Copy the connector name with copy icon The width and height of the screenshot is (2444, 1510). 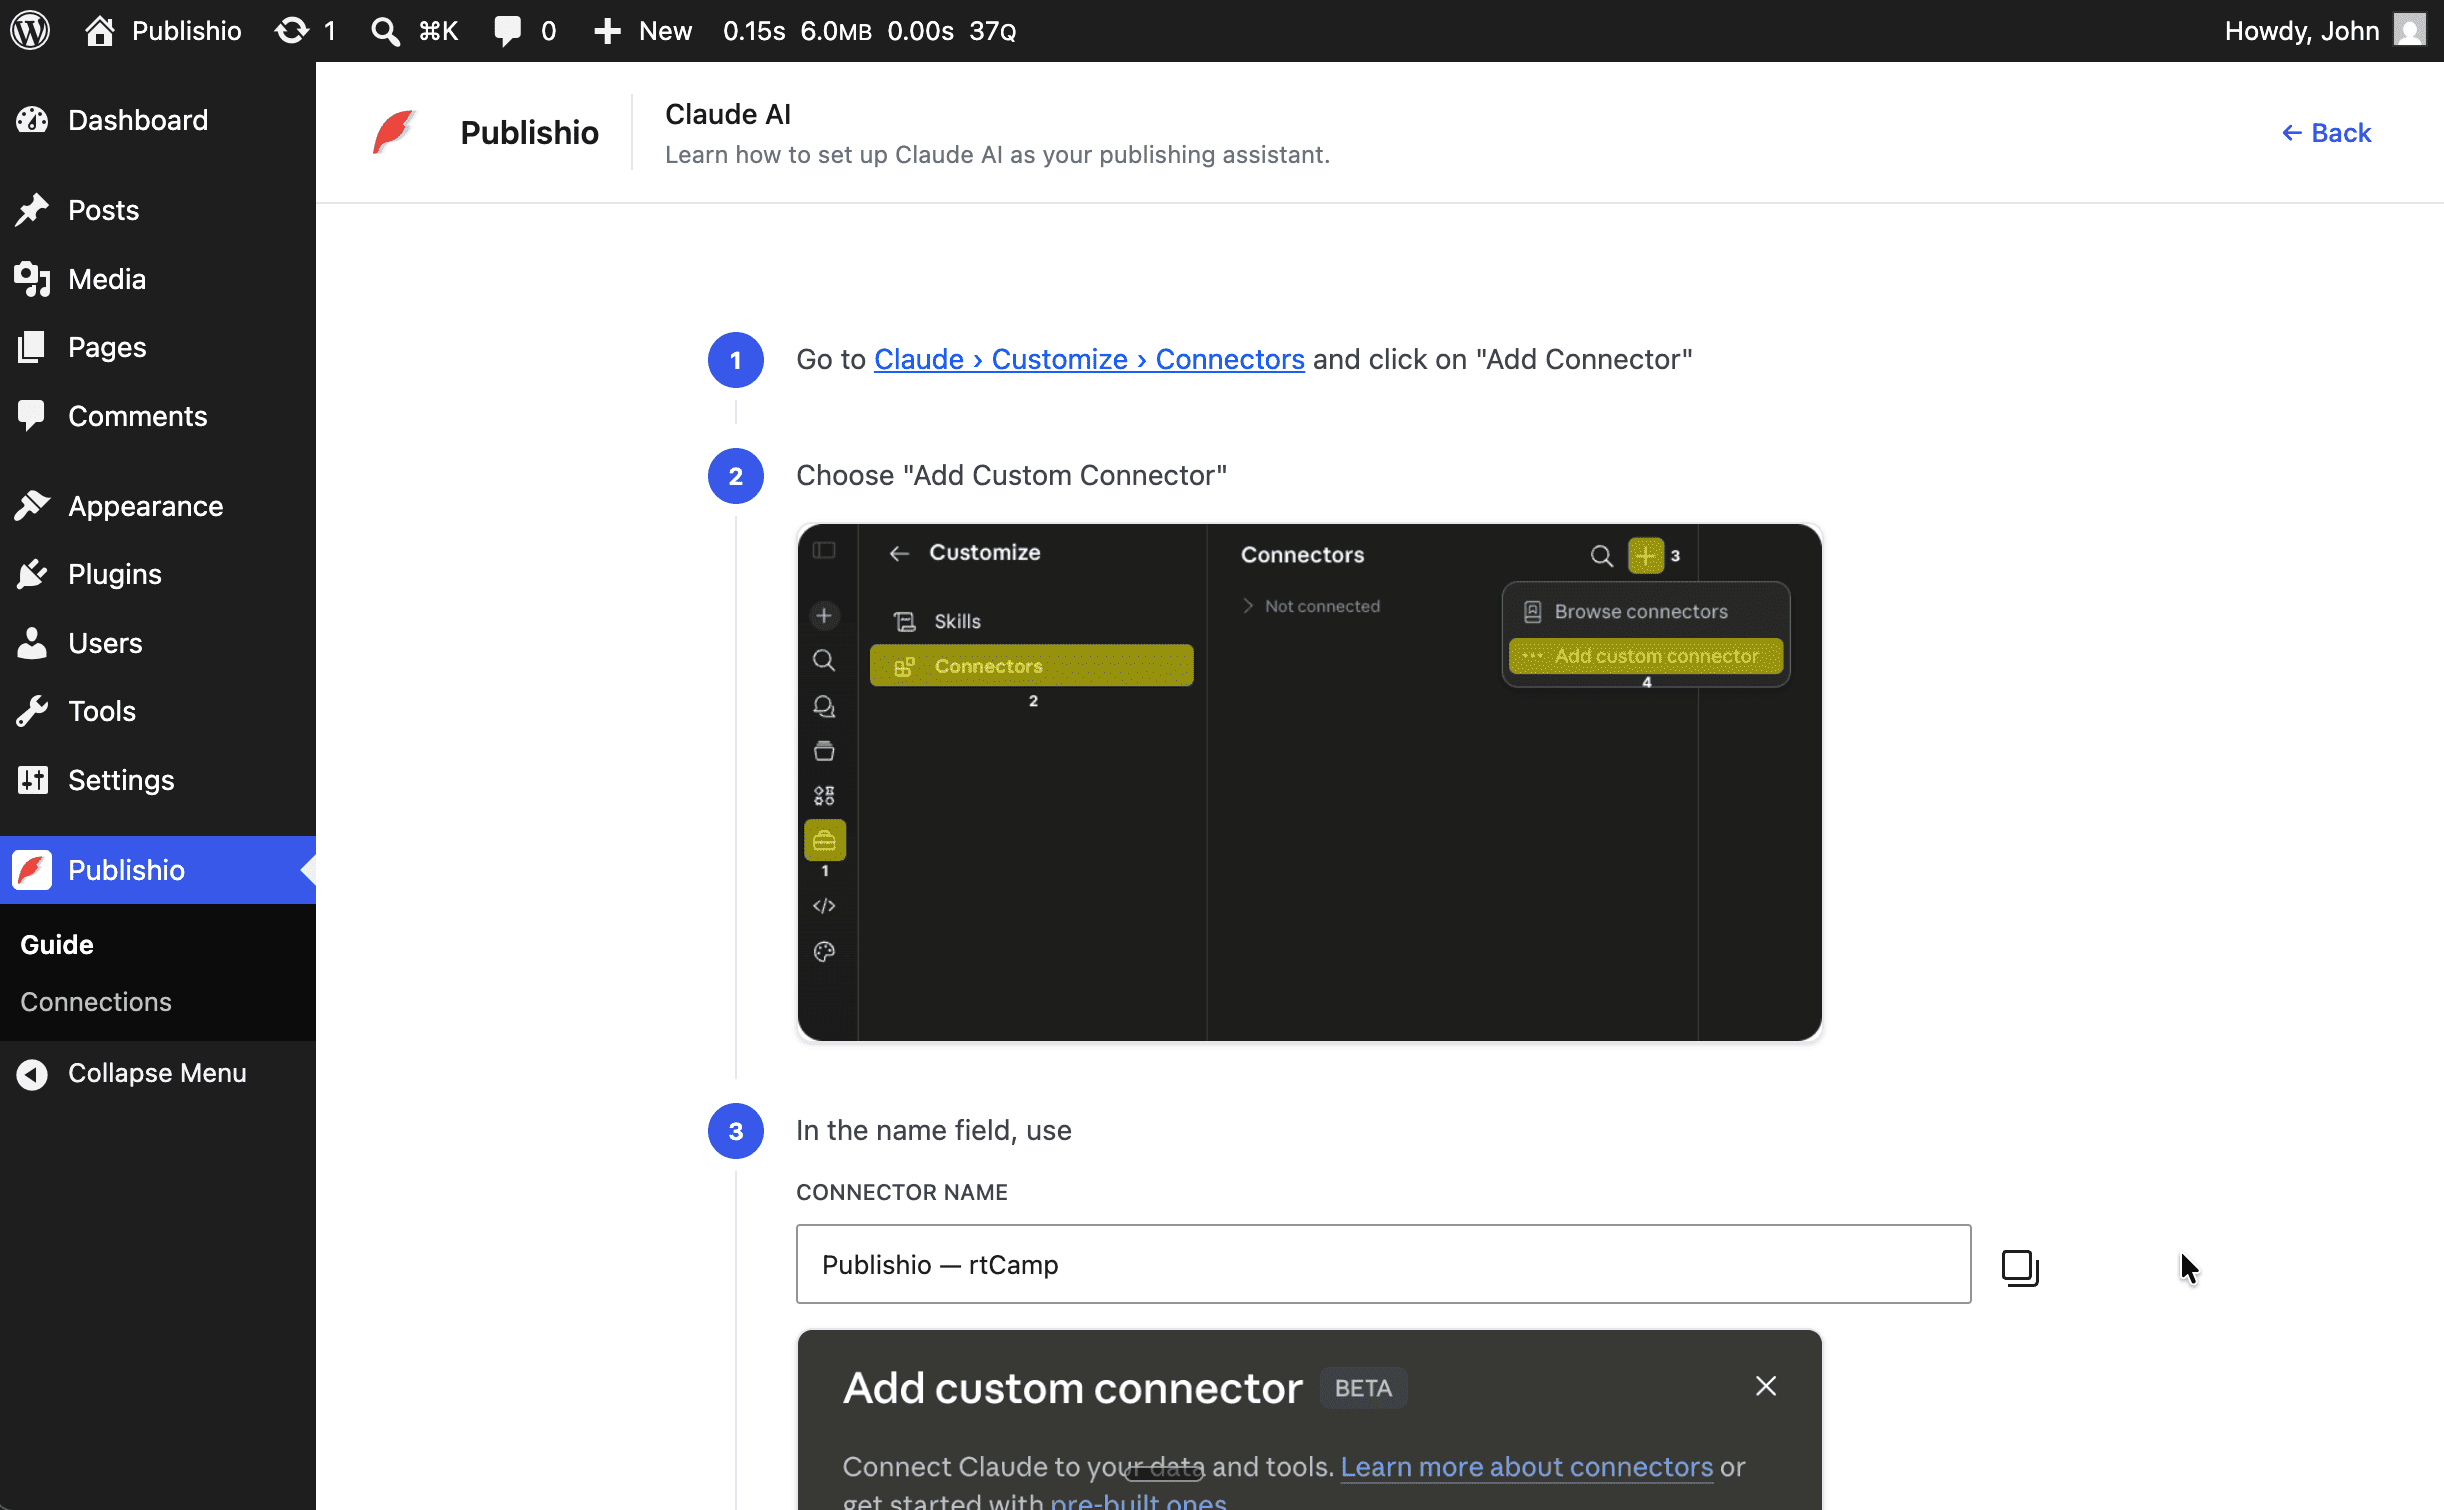click(x=2020, y=1267)
